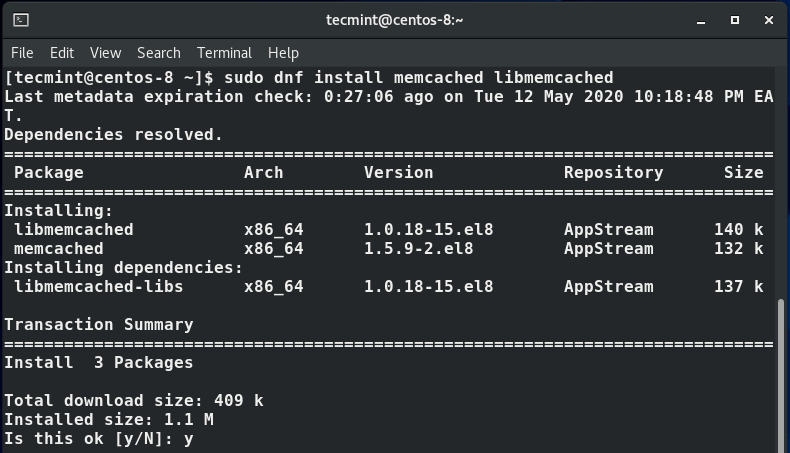Open the View menu
790x453 pixels.
pos(105,53)
